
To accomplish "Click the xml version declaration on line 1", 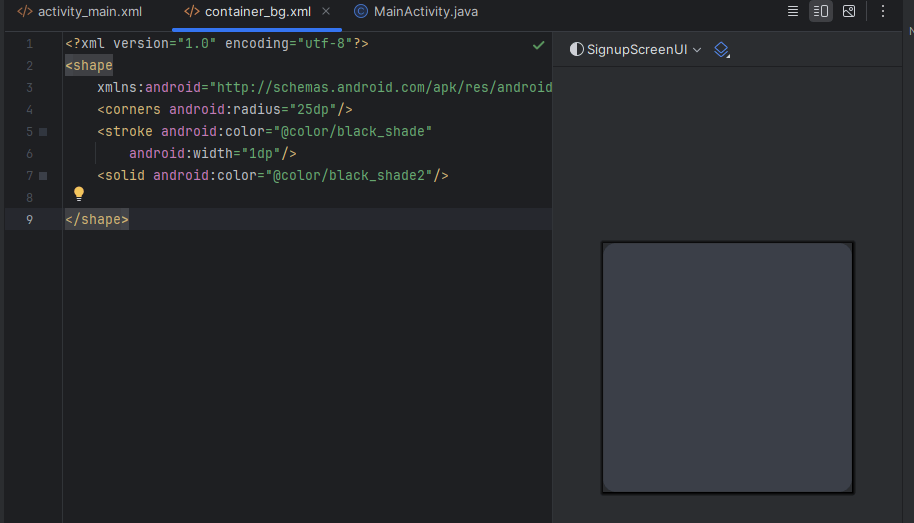I will (217, 44).
